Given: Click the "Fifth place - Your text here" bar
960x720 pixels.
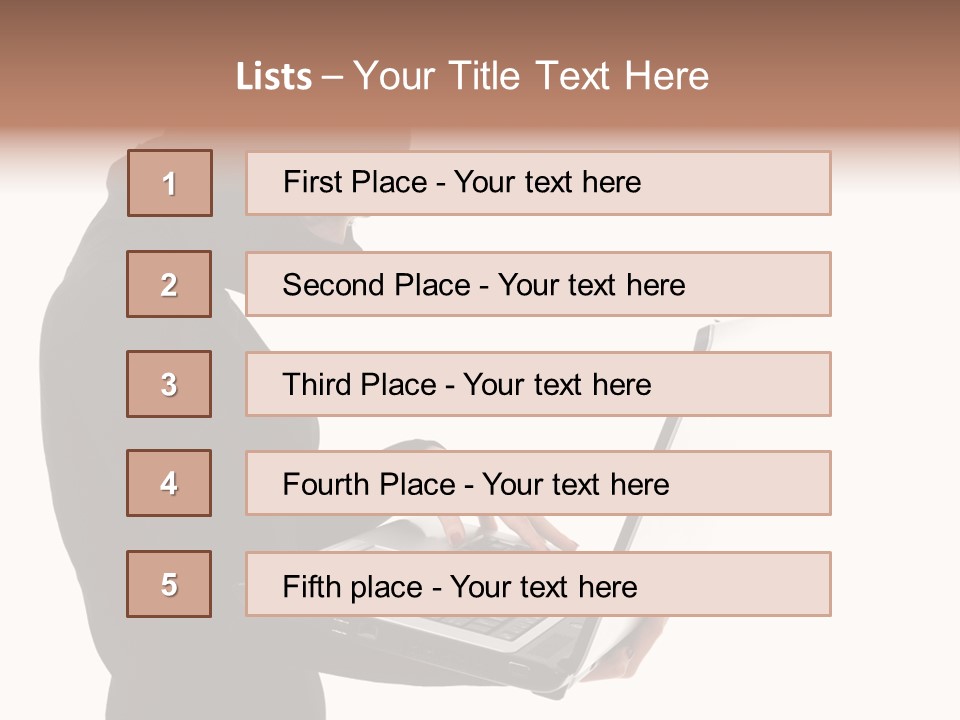Looking at the screenshot, I should (x=538, y=584).
